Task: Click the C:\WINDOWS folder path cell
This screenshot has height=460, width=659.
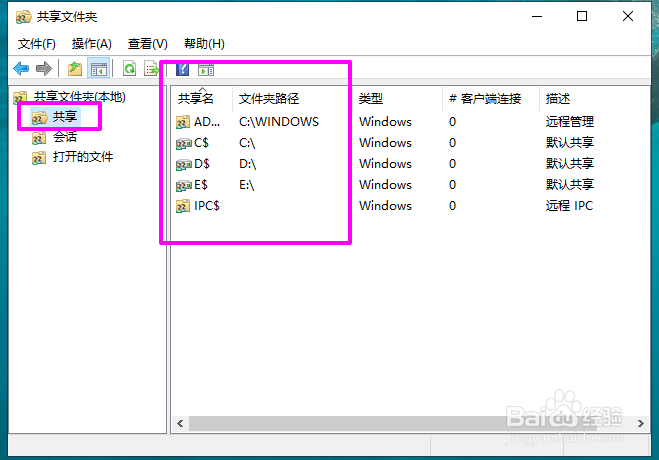Action: point(279,122)
